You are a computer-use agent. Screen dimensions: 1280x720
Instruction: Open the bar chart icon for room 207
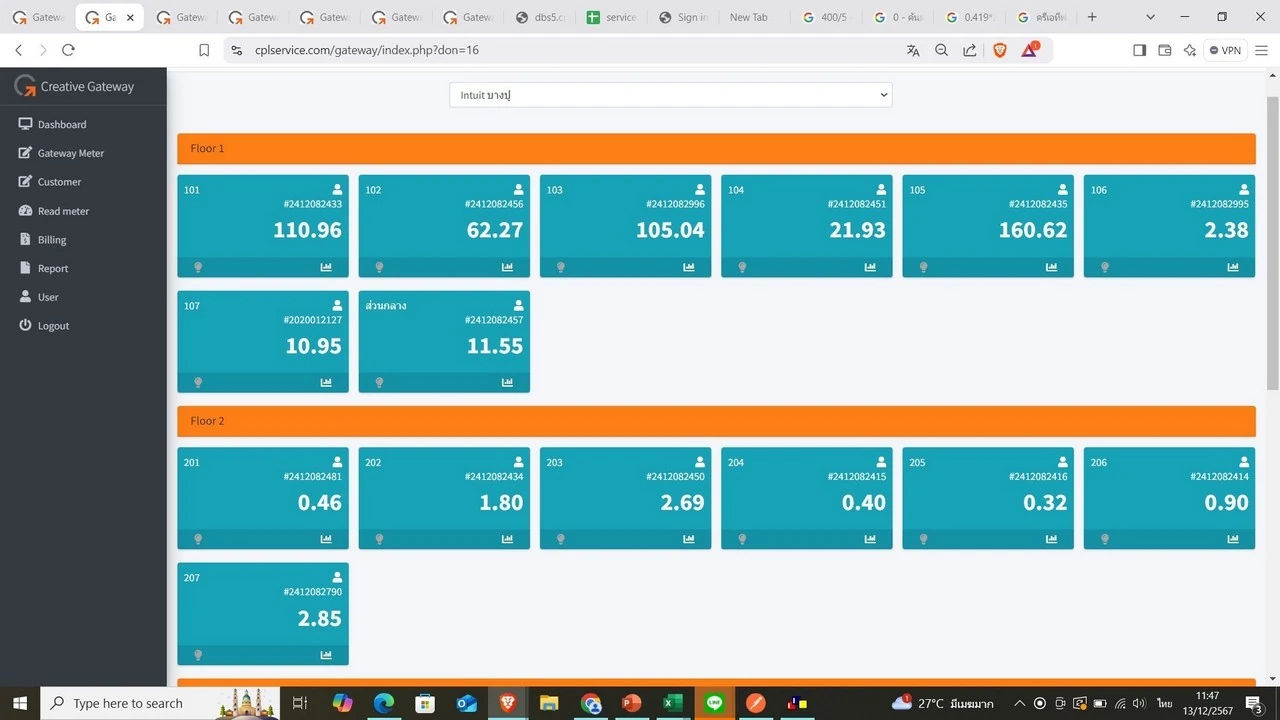[326, 655]
